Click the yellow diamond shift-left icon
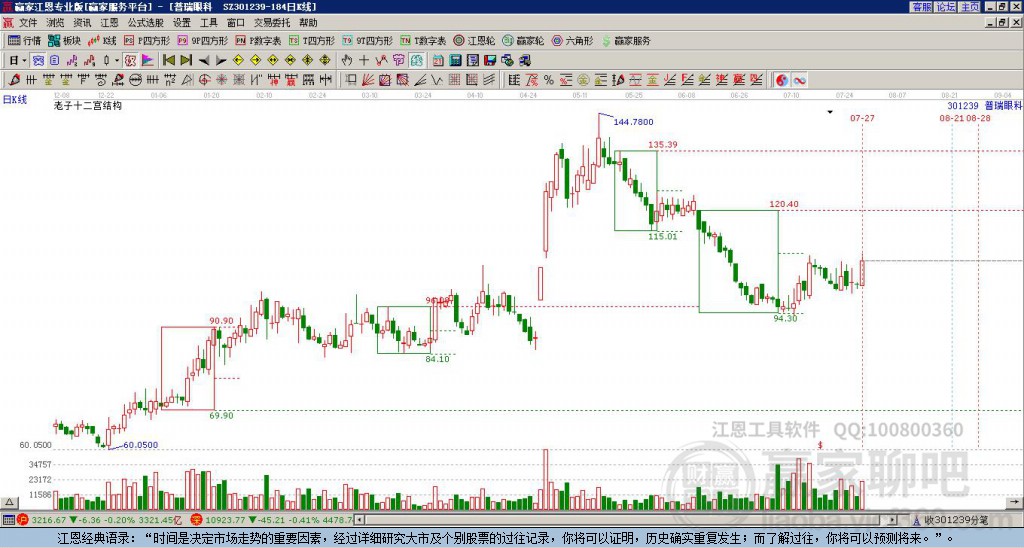Screen dimensions: 1024x548 pyautogui.click(x=238, y=61)
